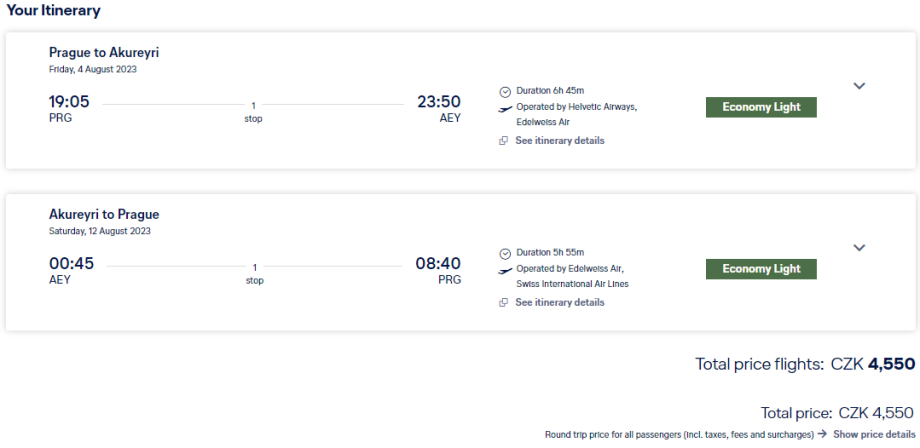Click the 1 stop marker on the return flight
Viewport: 920px width, 448px height.
(254, 272)
